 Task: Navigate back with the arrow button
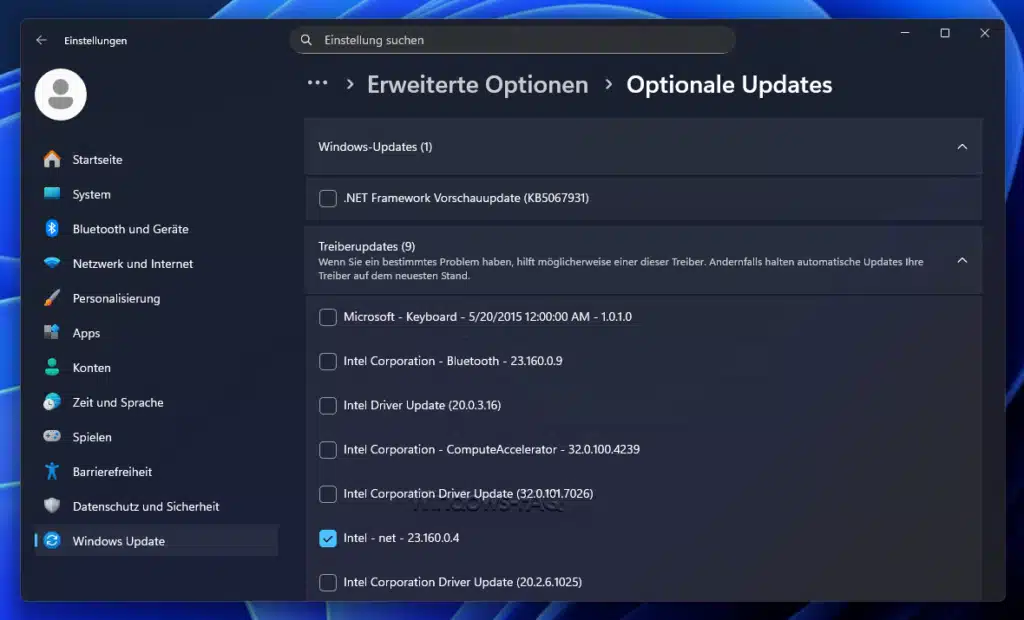click(41, 41)
